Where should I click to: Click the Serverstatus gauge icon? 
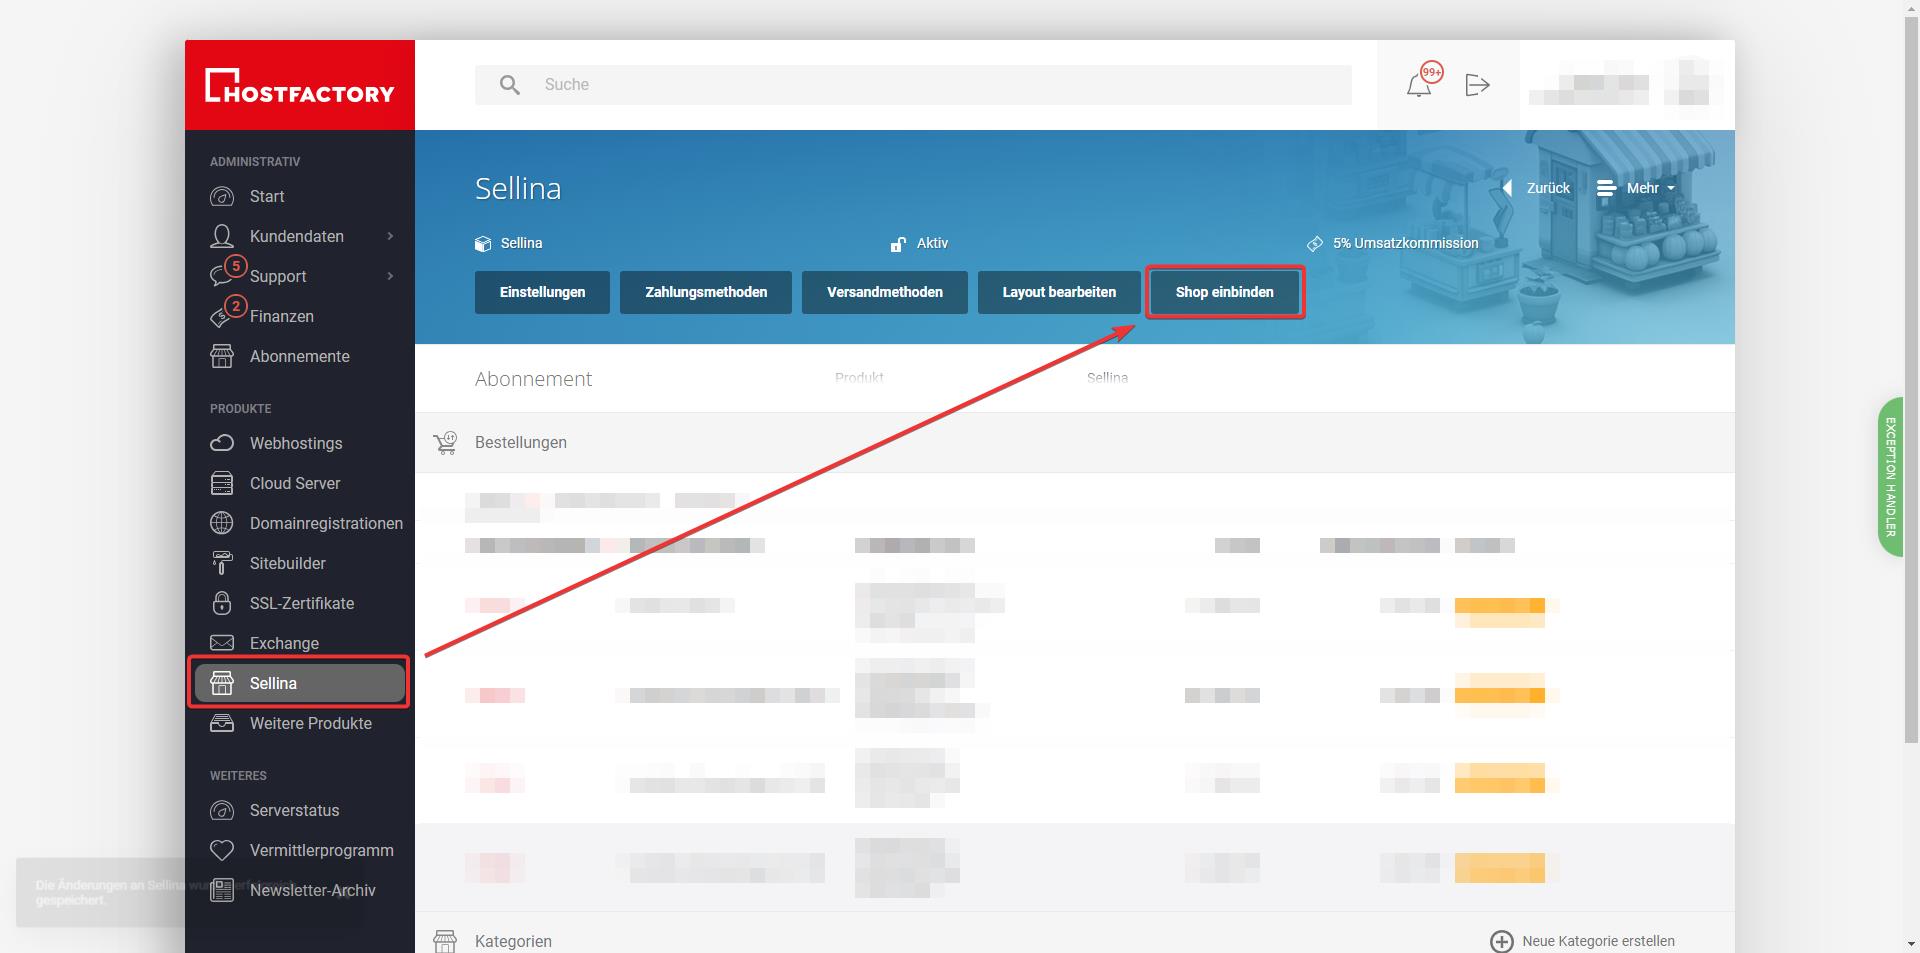point(222,810)
